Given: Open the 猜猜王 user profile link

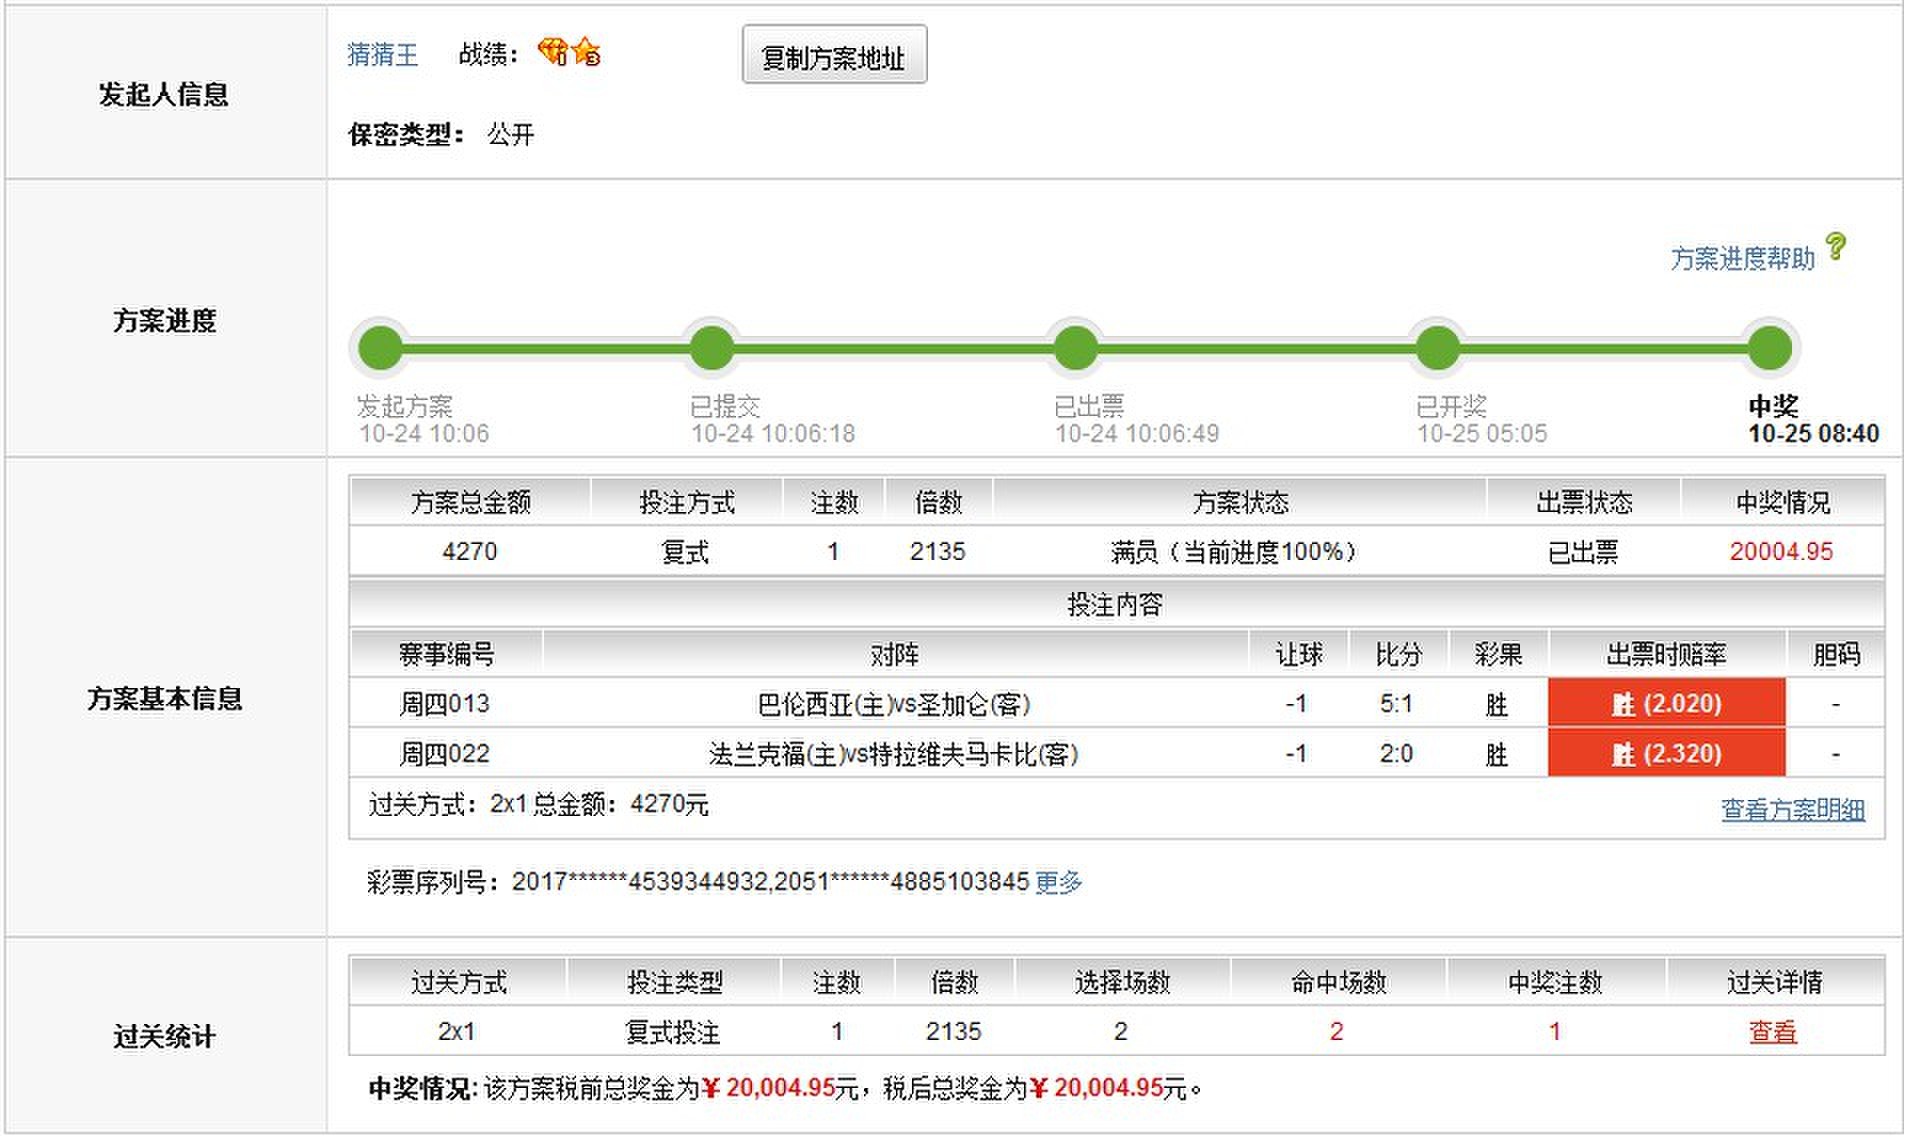Looking at the screenshot, I should 382,54.
